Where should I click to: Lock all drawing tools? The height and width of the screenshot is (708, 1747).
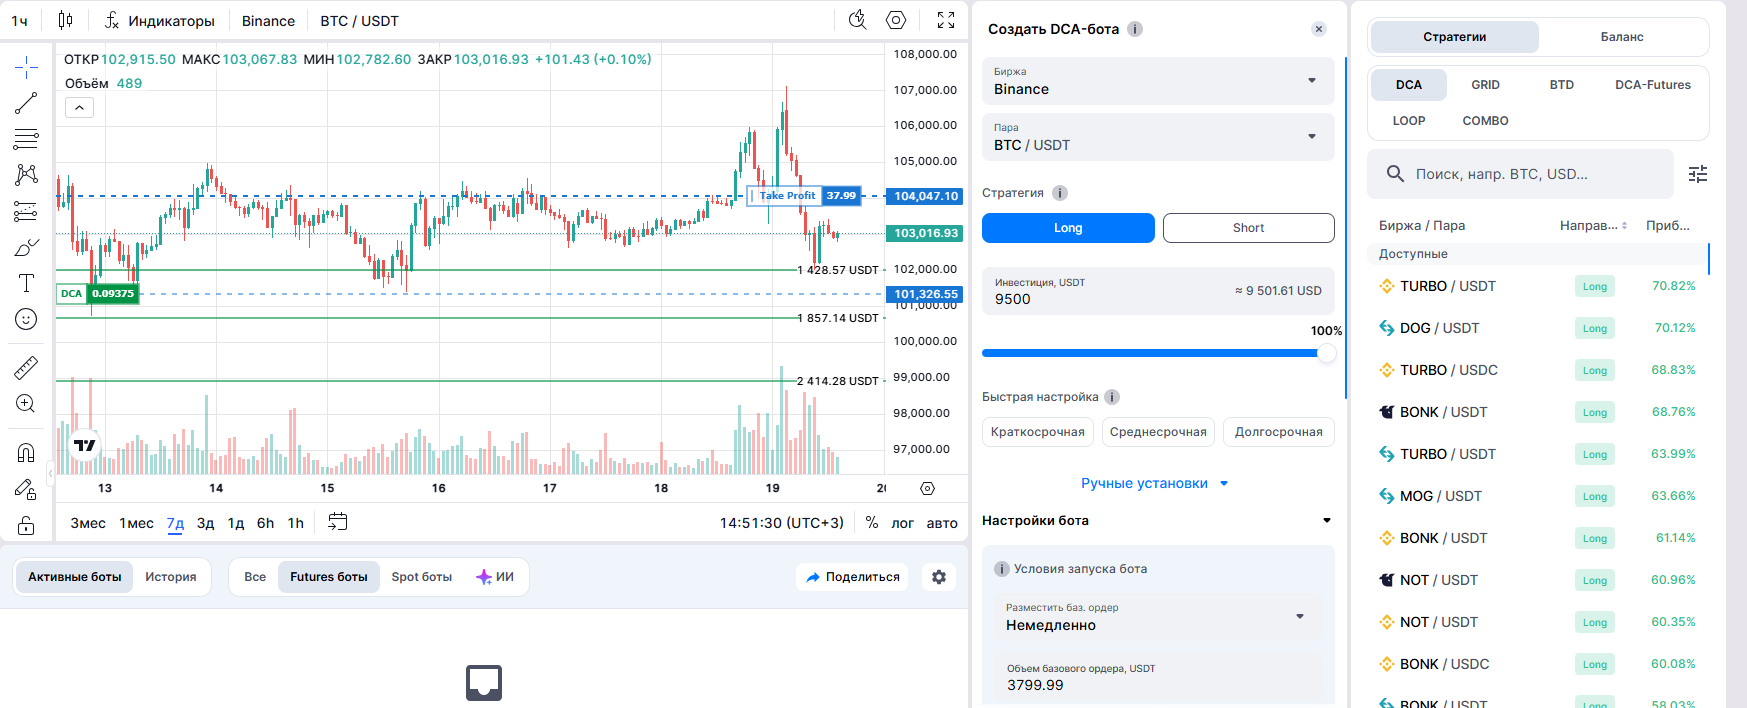point(26,525)
